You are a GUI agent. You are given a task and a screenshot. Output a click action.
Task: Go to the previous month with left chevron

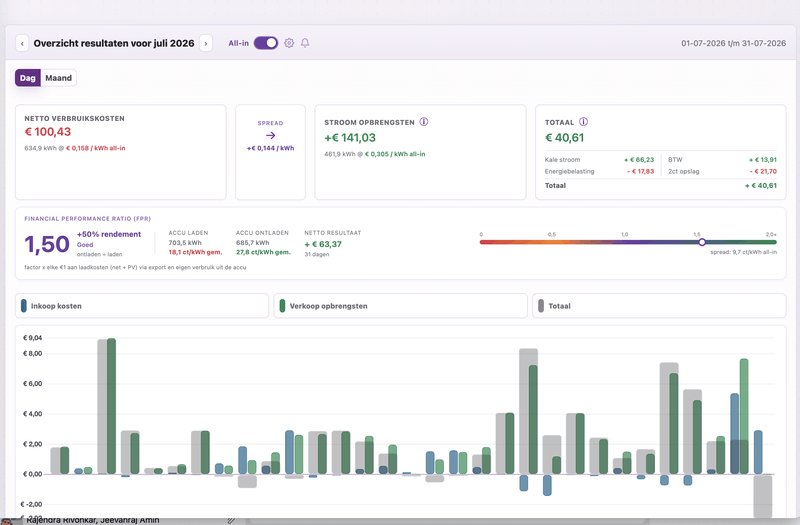[x=22, y=43]
